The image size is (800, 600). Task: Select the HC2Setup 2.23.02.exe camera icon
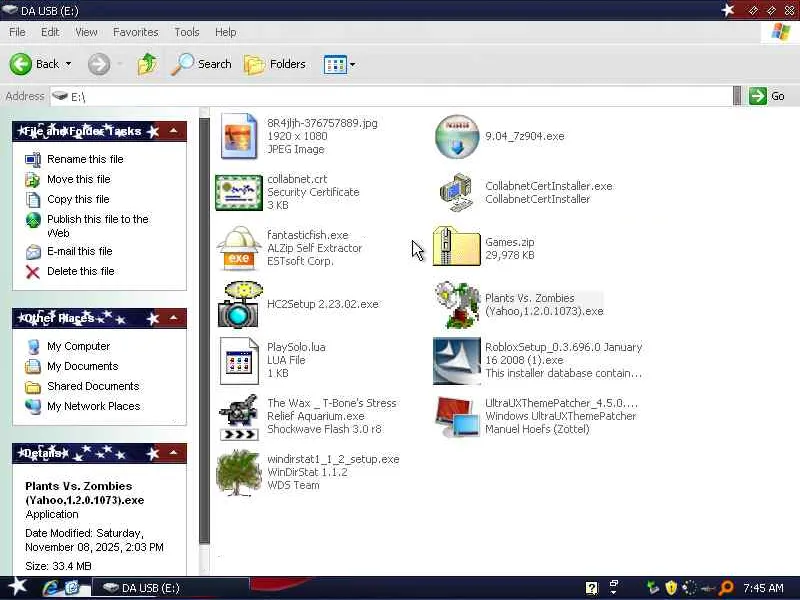click(239, 304)
